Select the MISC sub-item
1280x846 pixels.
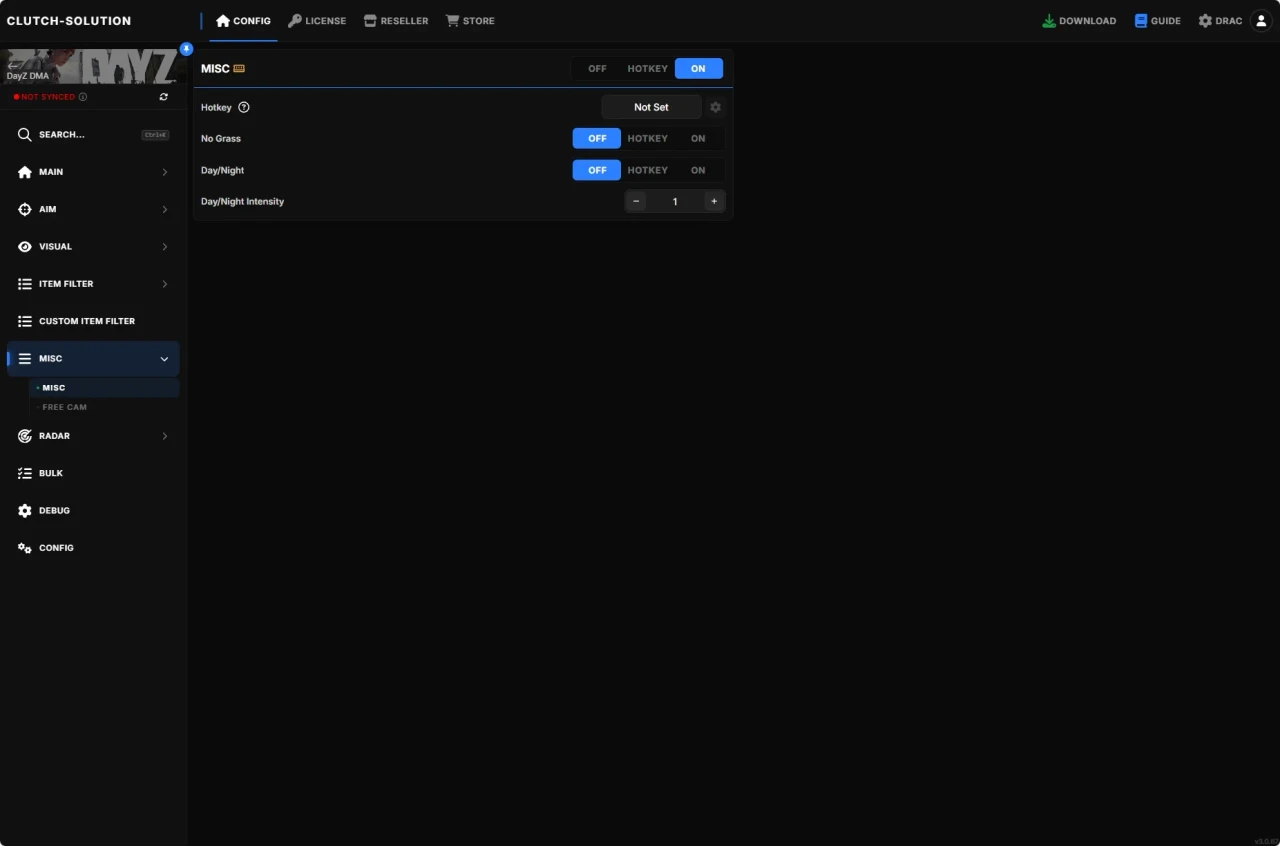click(x=104, y=388)
